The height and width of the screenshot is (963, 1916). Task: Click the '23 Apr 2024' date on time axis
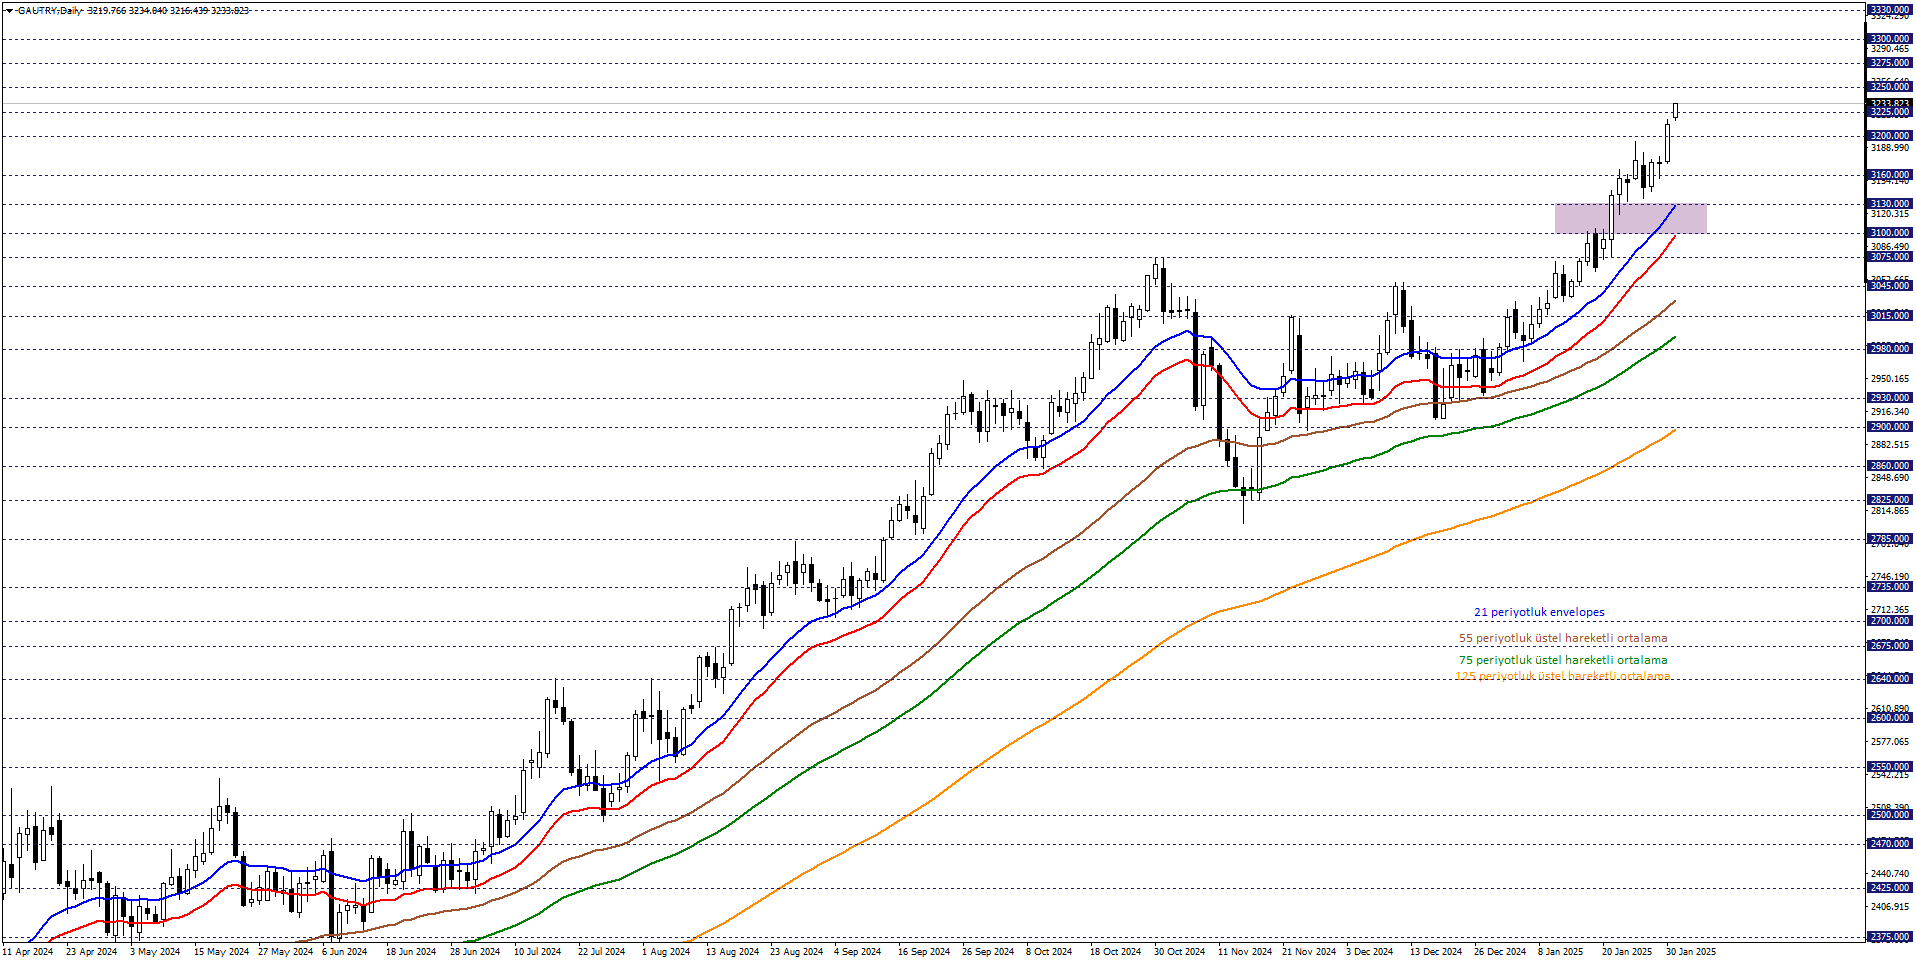(92, 952)
